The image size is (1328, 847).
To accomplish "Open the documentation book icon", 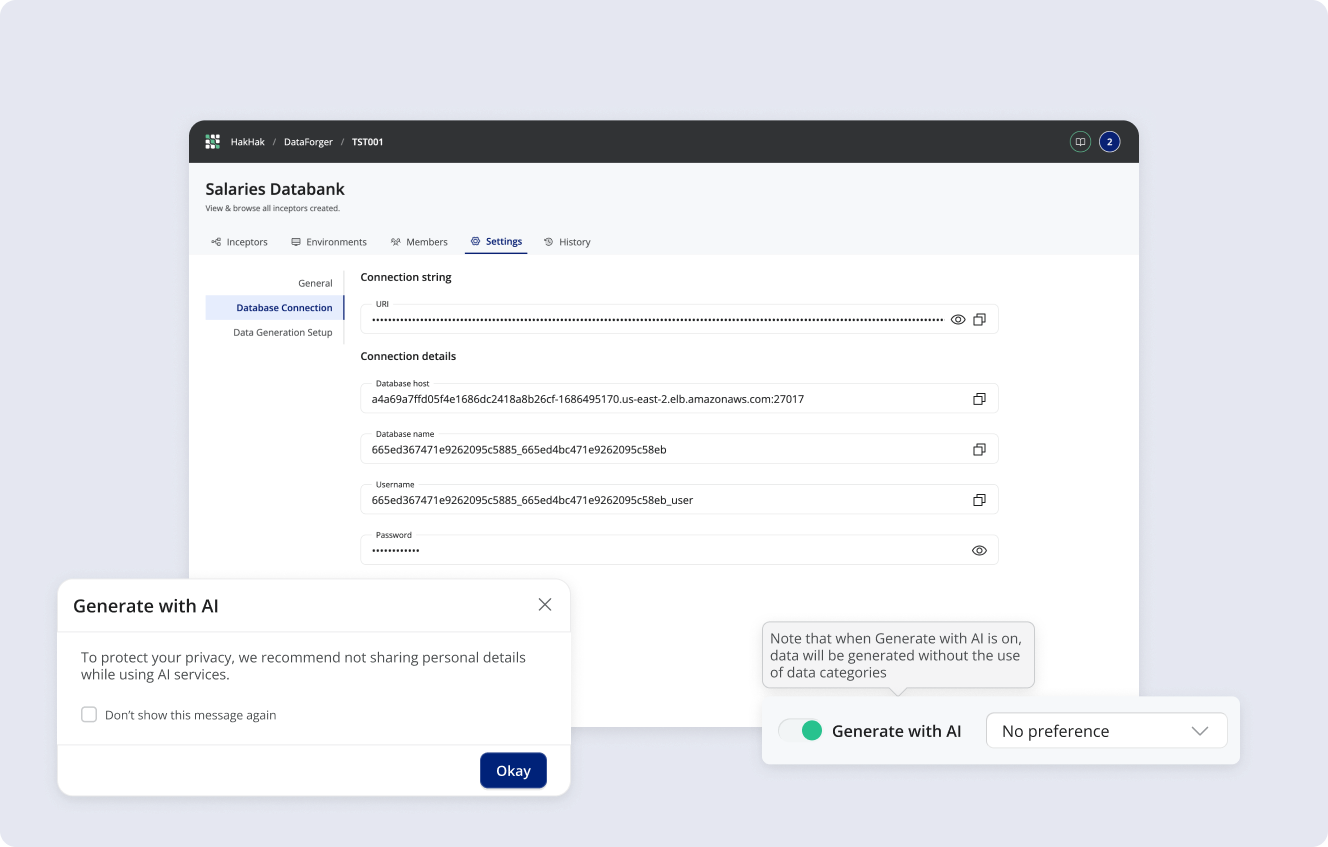I will (x=1080, y=142).
